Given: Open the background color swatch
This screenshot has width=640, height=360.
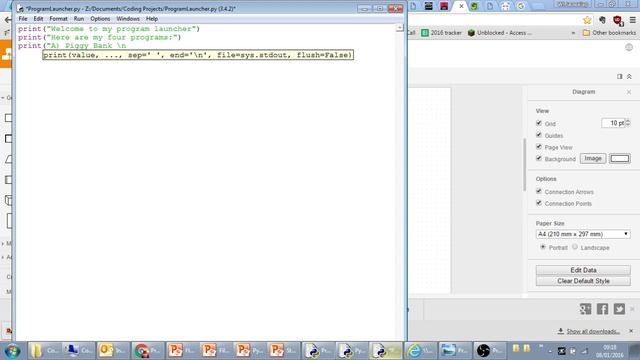Looking at the screenshot, I should (620, 158).
